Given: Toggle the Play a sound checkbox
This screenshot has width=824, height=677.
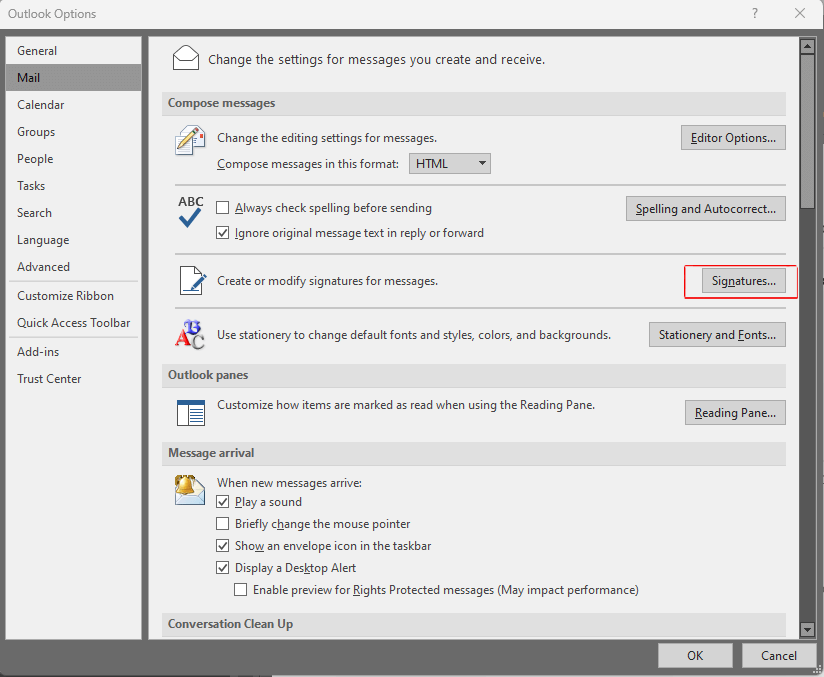Looking at the screenshot, I should pos(222,502).
